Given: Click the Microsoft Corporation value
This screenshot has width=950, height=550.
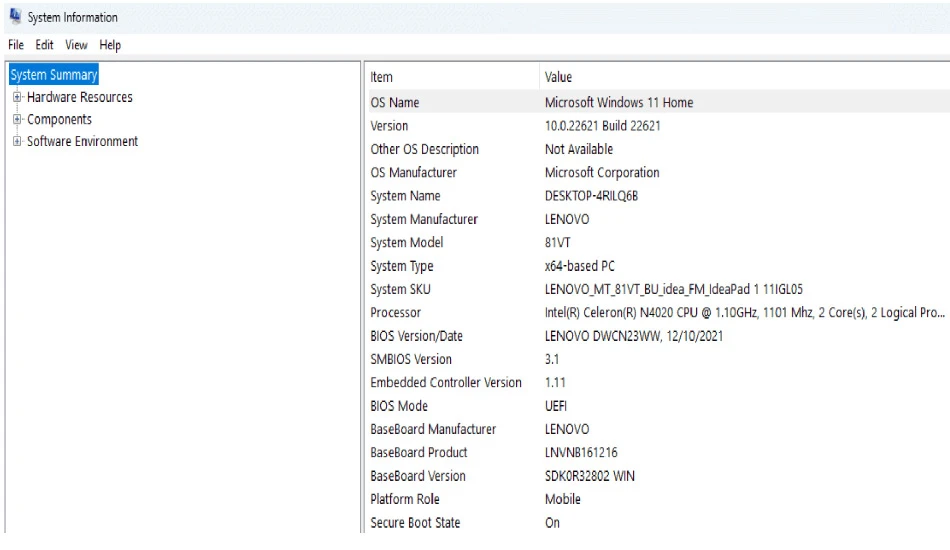Looking at the screenshot, I should tap(602, 173).
